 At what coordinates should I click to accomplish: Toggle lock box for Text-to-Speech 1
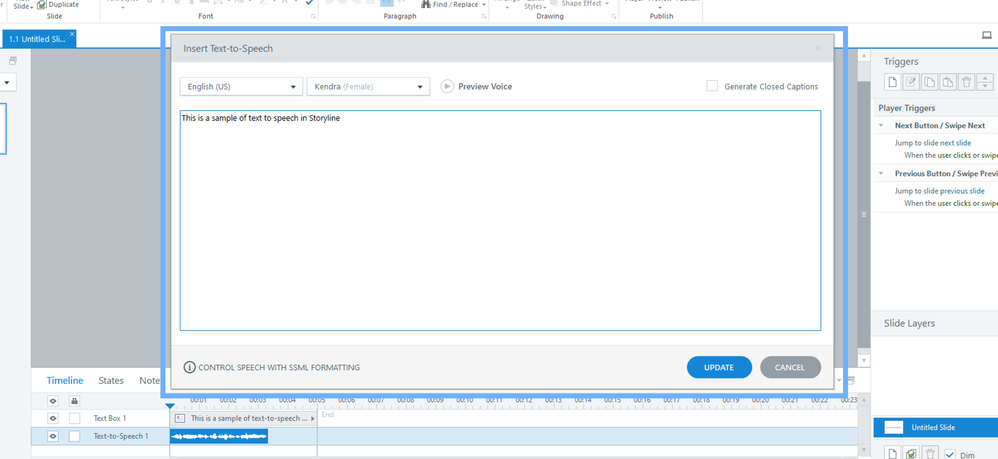click(x=74, y=436)
